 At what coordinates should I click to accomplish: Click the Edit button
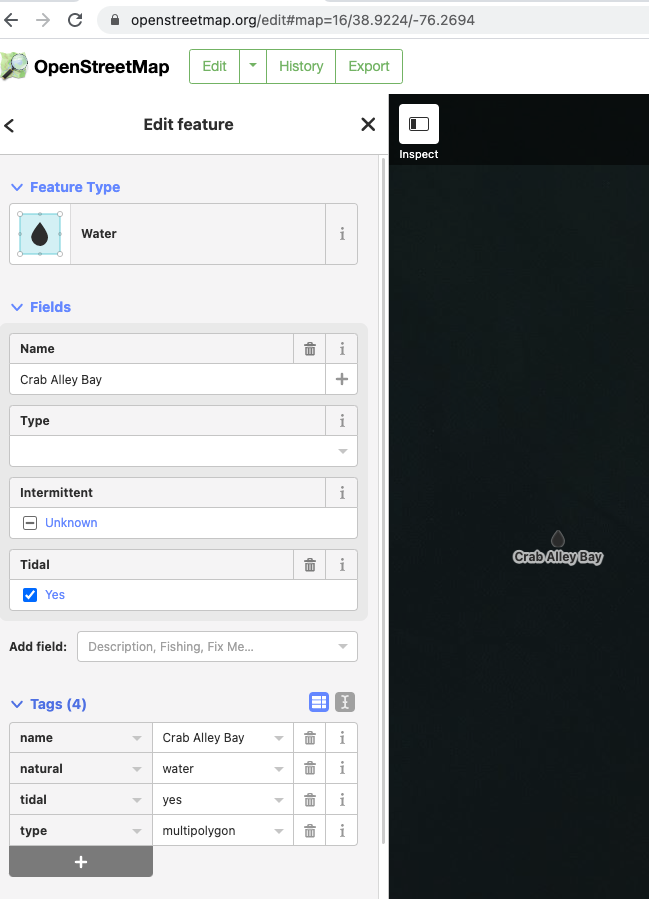(214, 67)
